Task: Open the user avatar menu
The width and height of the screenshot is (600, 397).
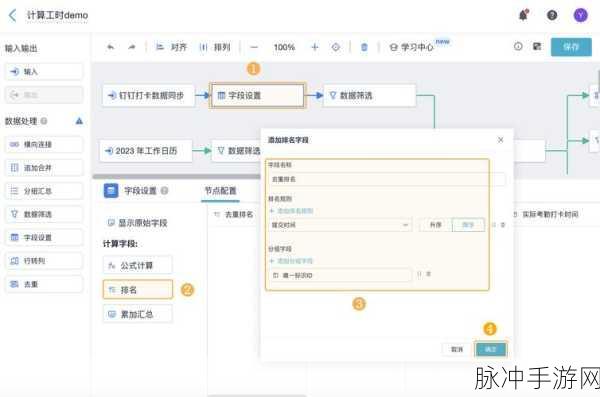Action: [x=580, y=15]
